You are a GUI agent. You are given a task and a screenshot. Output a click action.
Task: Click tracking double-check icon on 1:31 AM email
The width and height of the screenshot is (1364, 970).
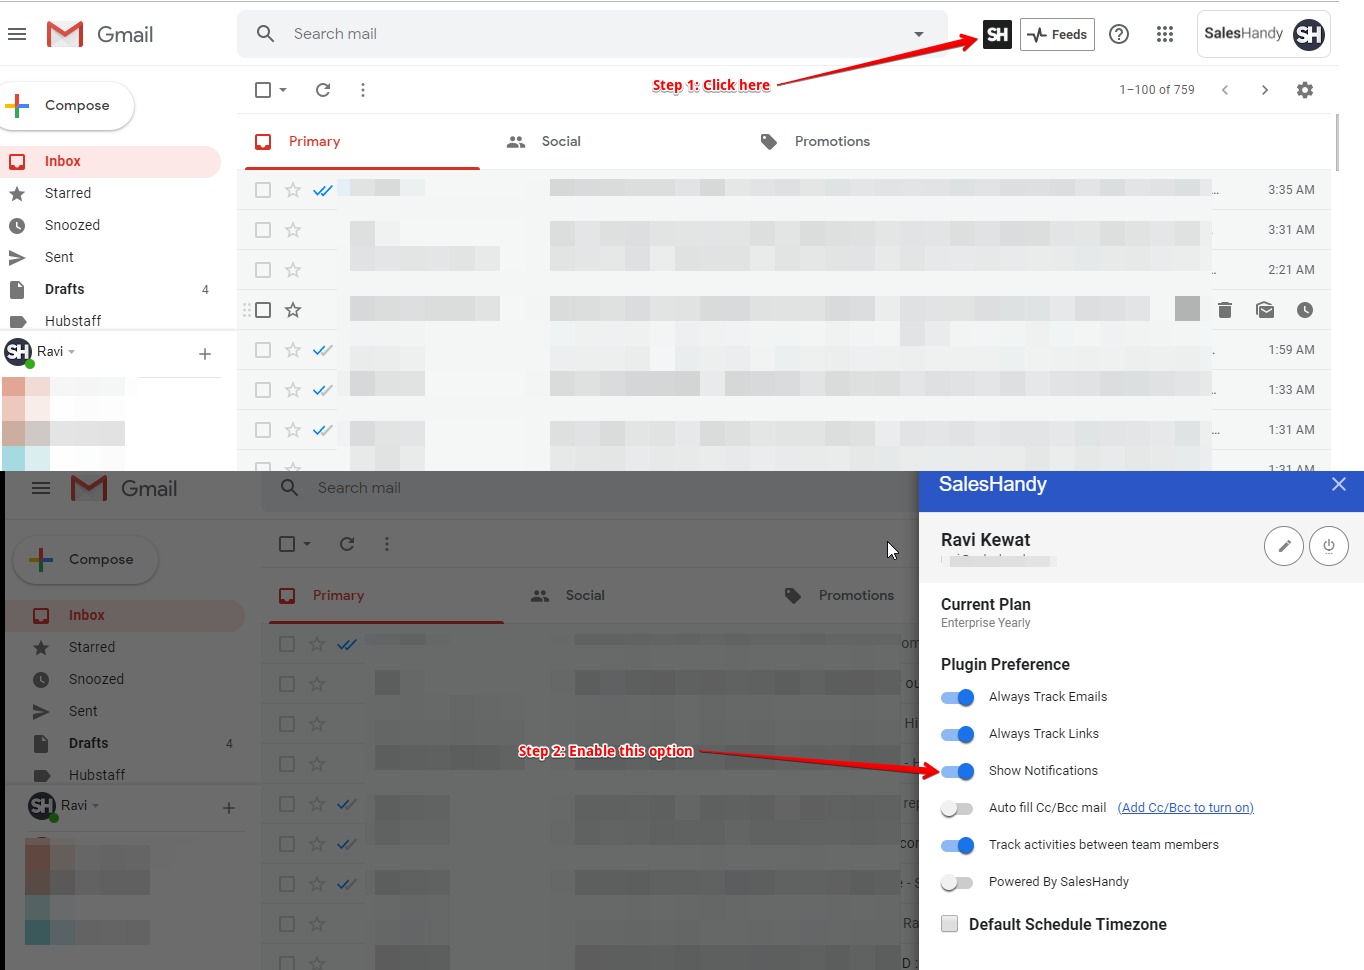click(x=323, y=430)
